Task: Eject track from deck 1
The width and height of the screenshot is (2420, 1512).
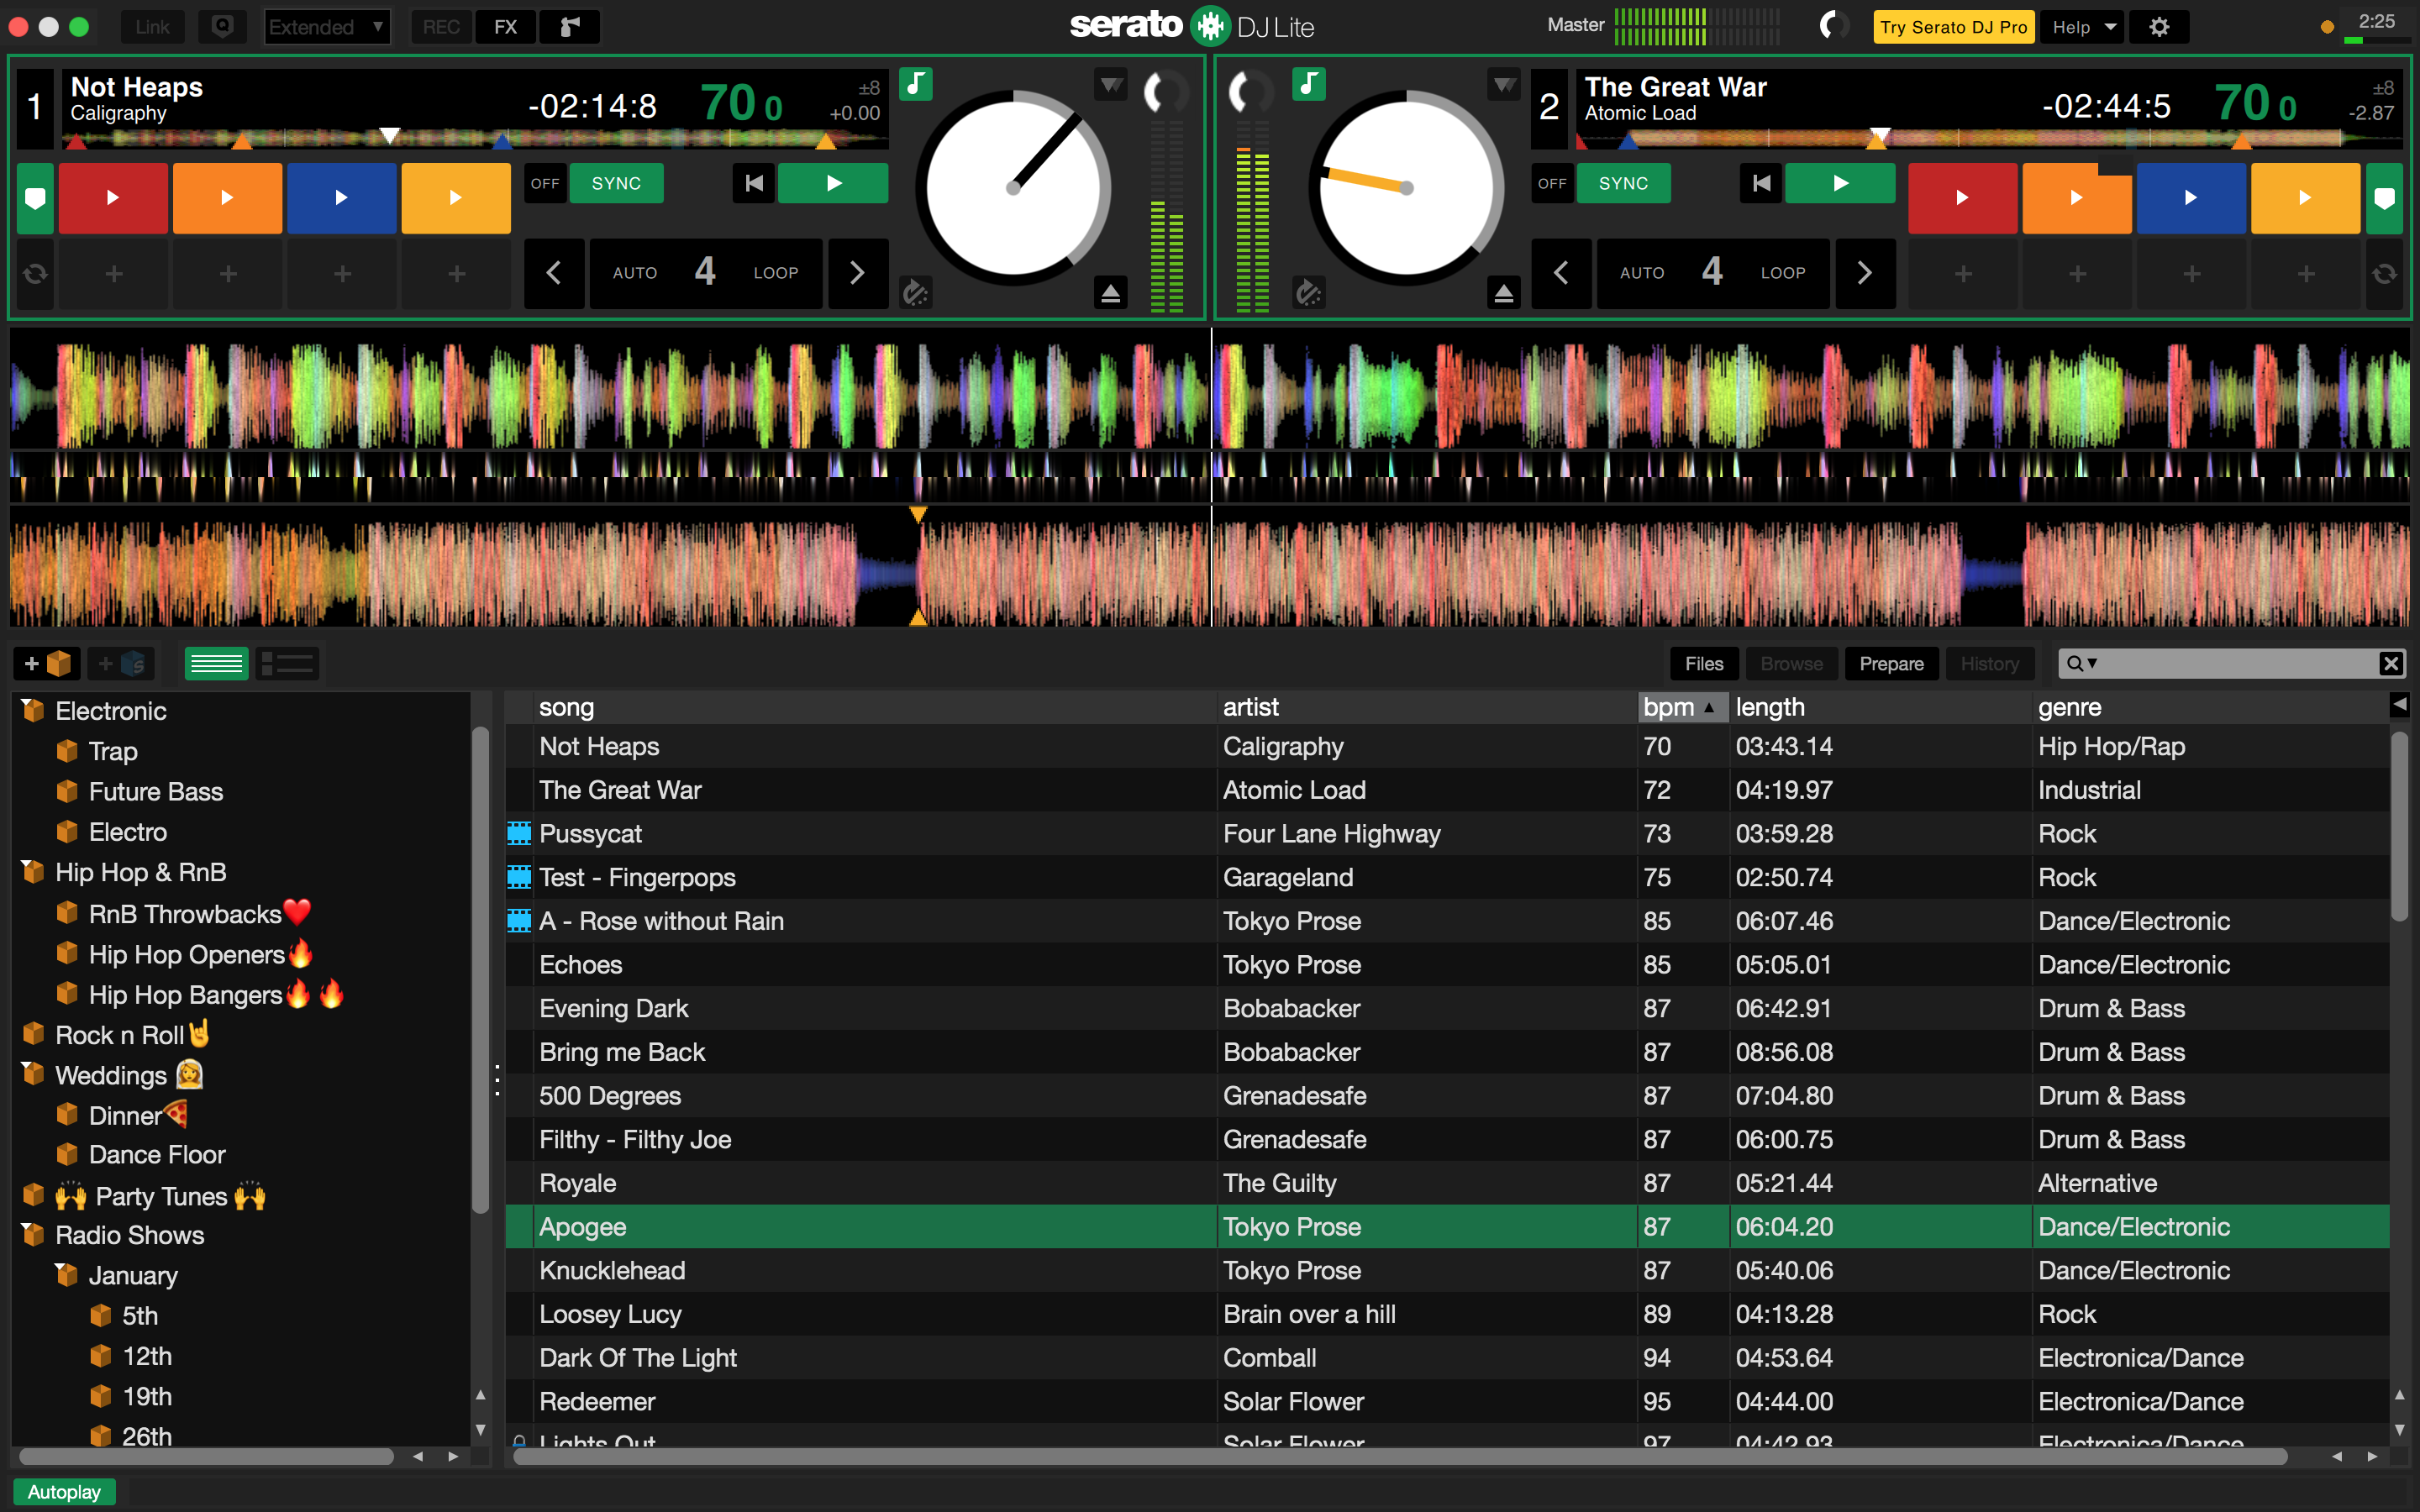Action: click(x=1110, y=293)
